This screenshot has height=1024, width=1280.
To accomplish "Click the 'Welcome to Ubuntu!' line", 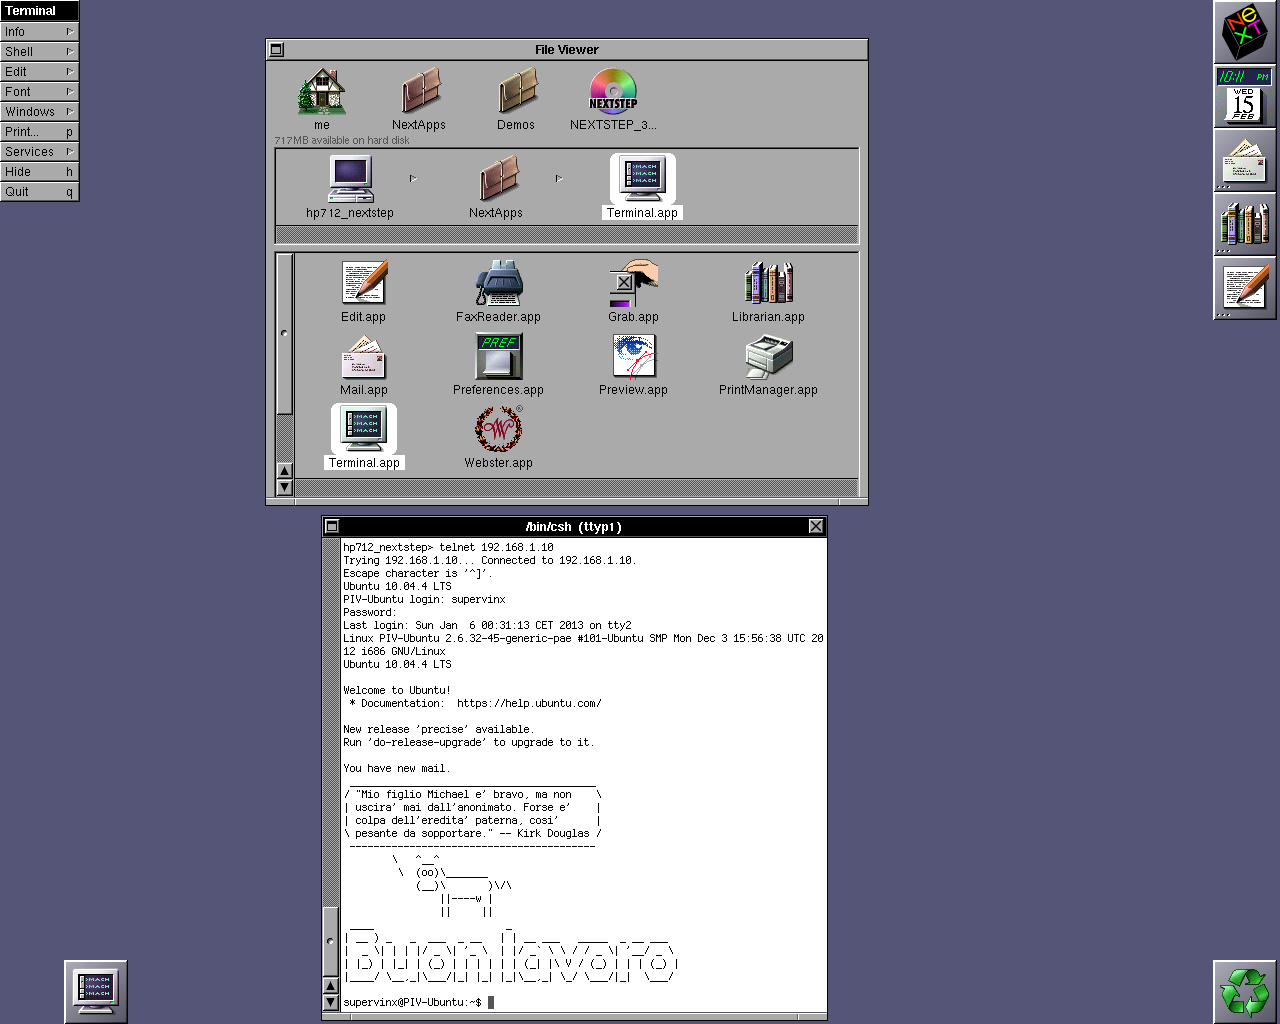I will click(397, 690).
